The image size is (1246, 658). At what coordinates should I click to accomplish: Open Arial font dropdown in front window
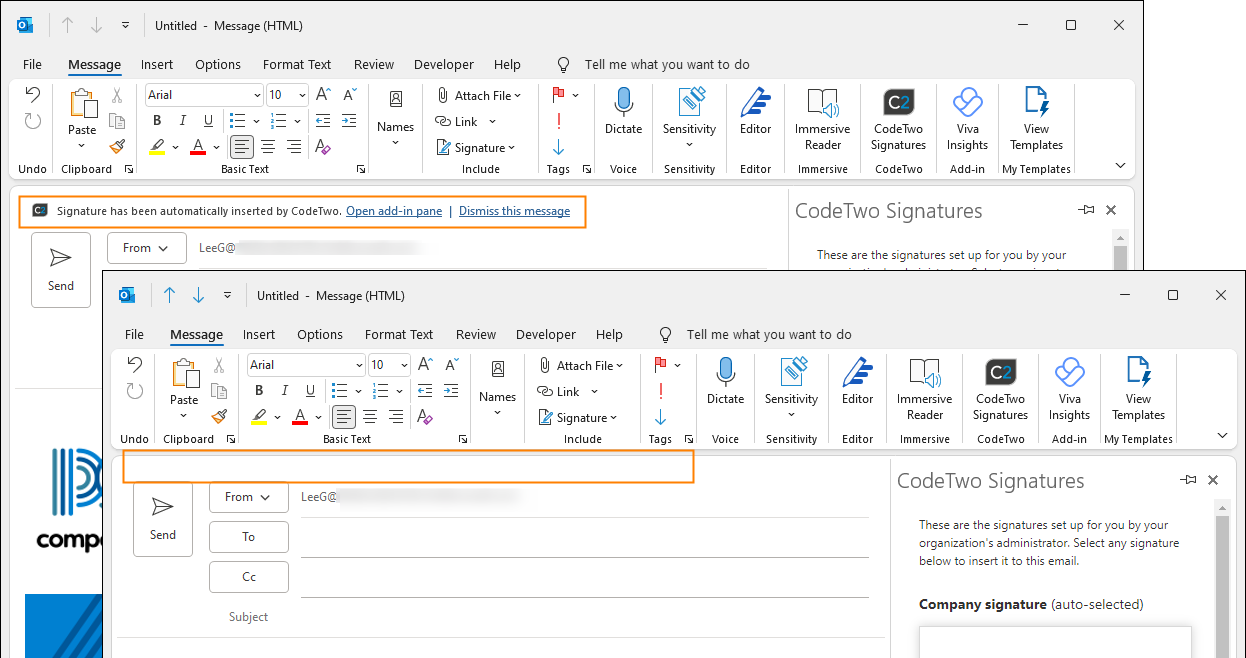[359, 365]
